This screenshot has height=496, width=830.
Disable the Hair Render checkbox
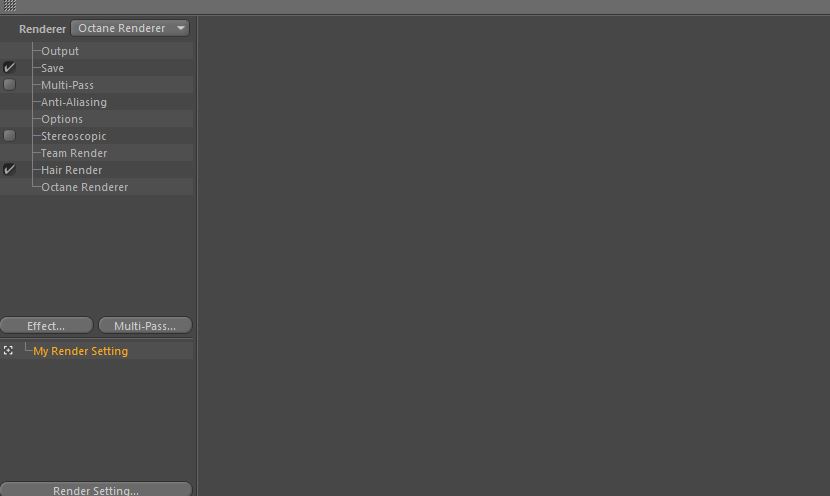pos(9,169)
